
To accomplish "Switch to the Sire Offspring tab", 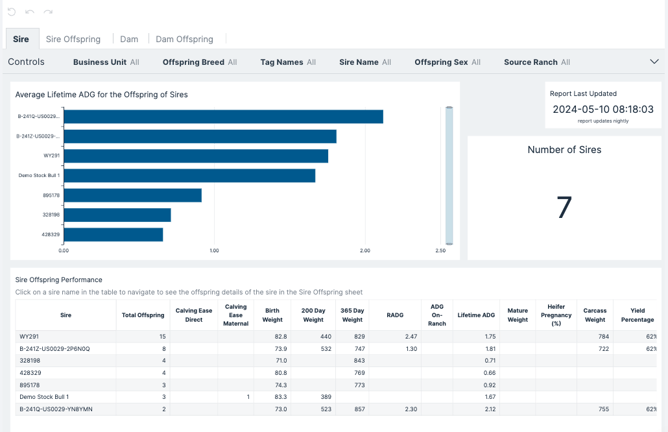I will [x=73, y=39].
